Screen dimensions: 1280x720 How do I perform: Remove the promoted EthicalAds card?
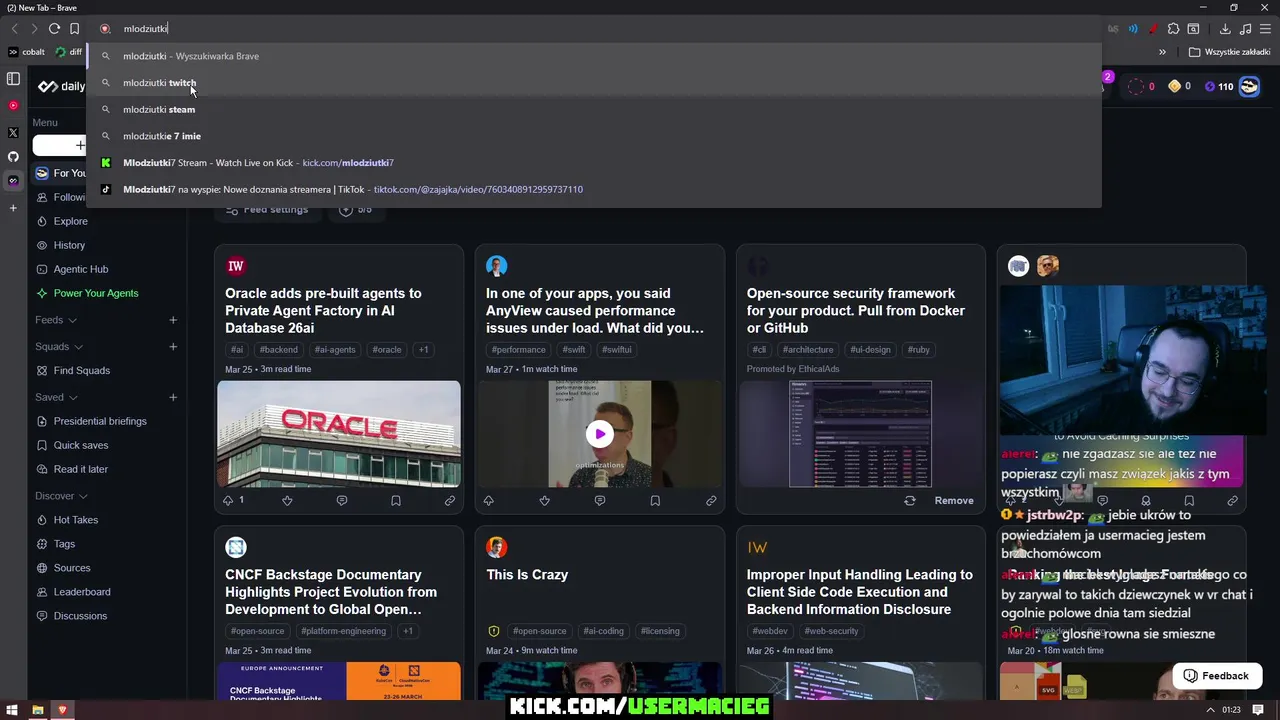tap(954, 500)
